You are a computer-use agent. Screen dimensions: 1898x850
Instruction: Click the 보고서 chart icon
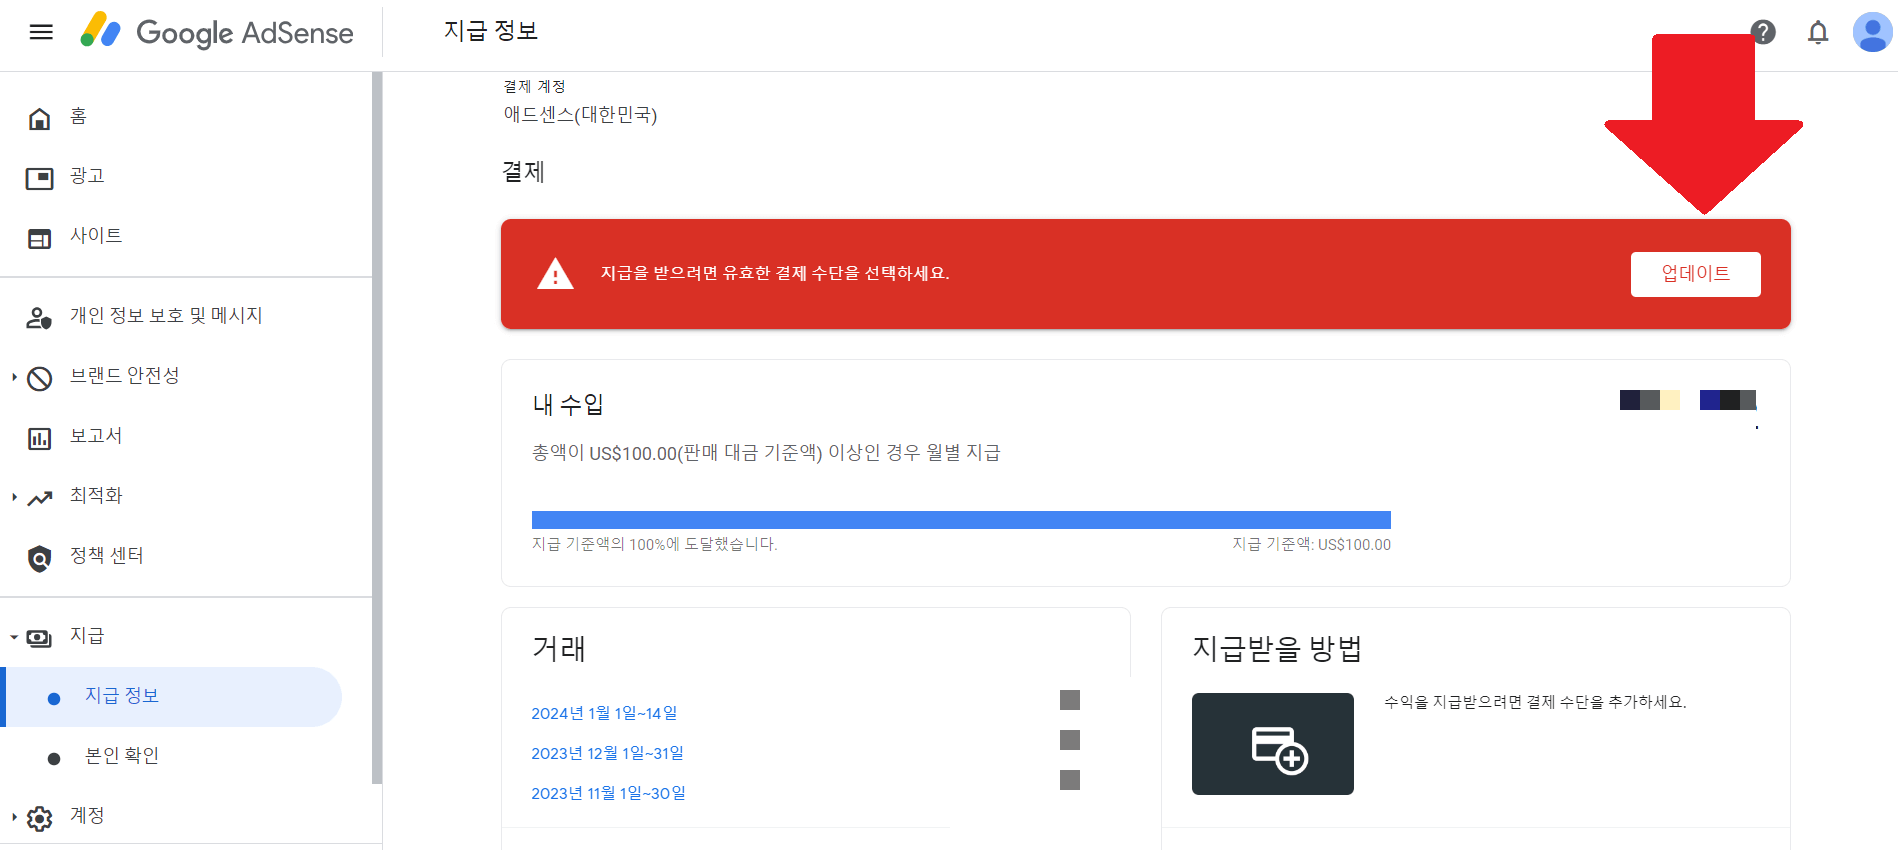click(39, 438)
